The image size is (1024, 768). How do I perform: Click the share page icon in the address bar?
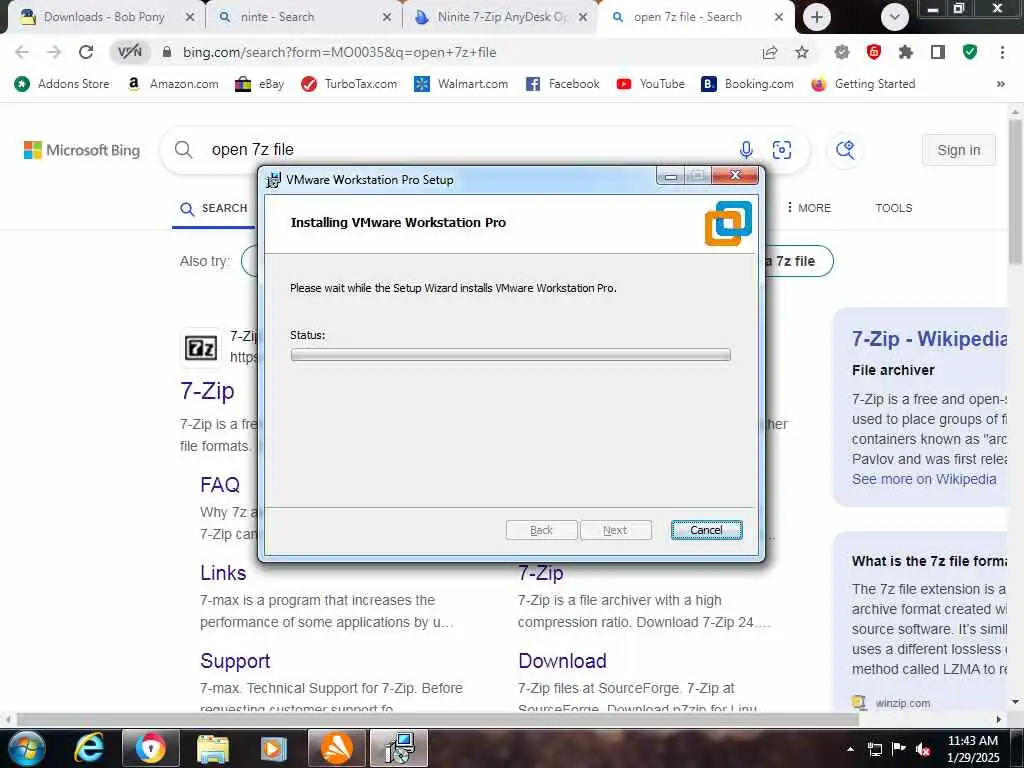(770, 53)
